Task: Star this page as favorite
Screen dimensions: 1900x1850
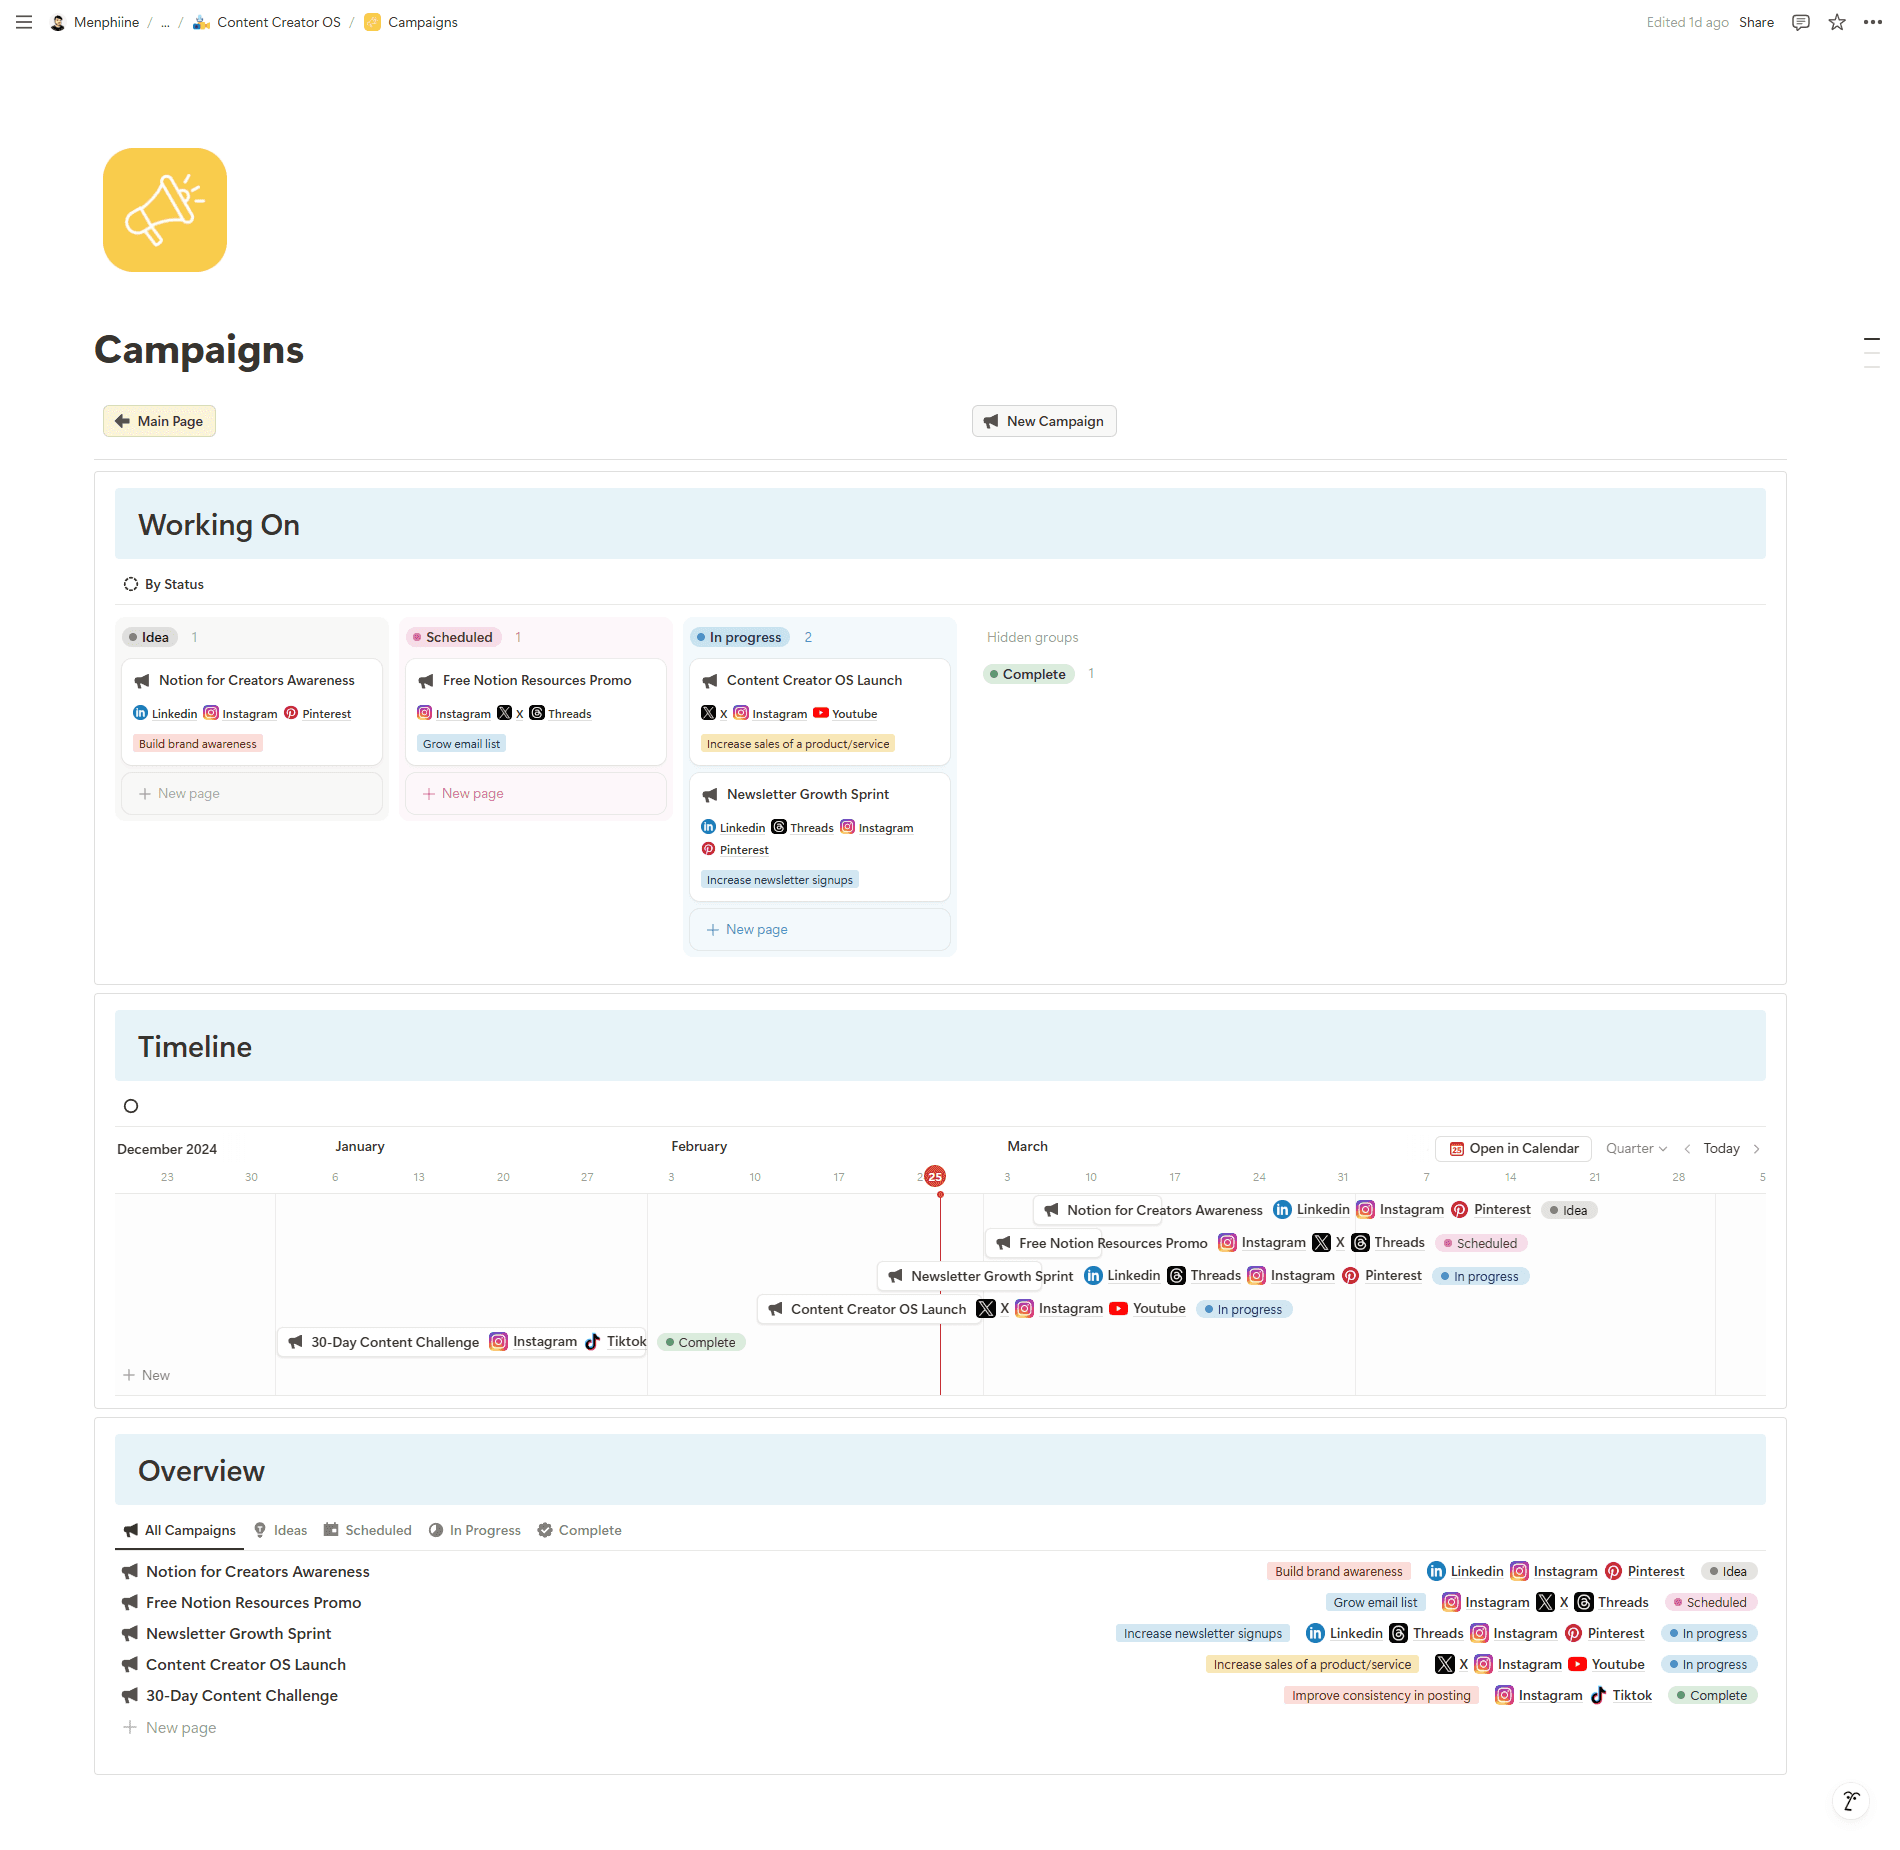Action: click(x=1837, y=22)
